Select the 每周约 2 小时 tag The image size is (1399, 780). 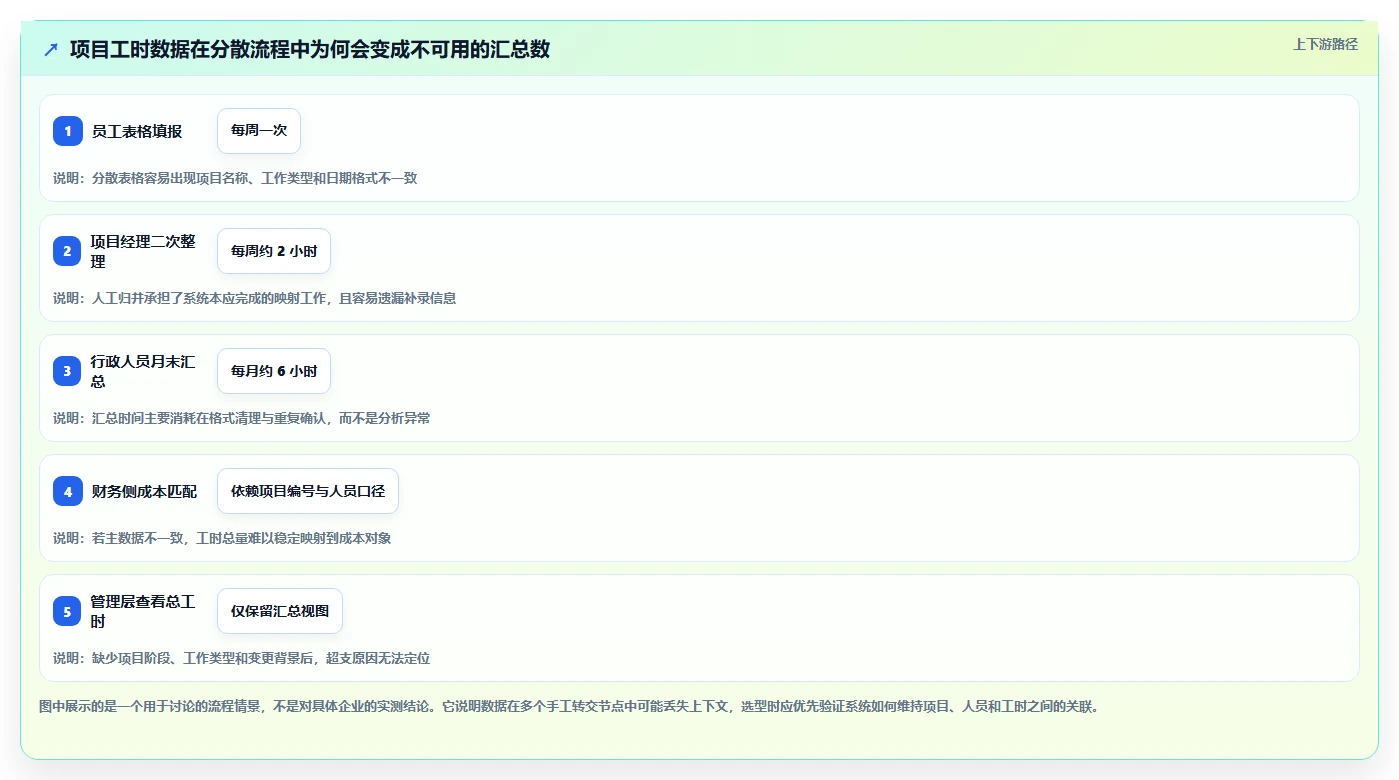pyautogui.click(x=274, y=251)
